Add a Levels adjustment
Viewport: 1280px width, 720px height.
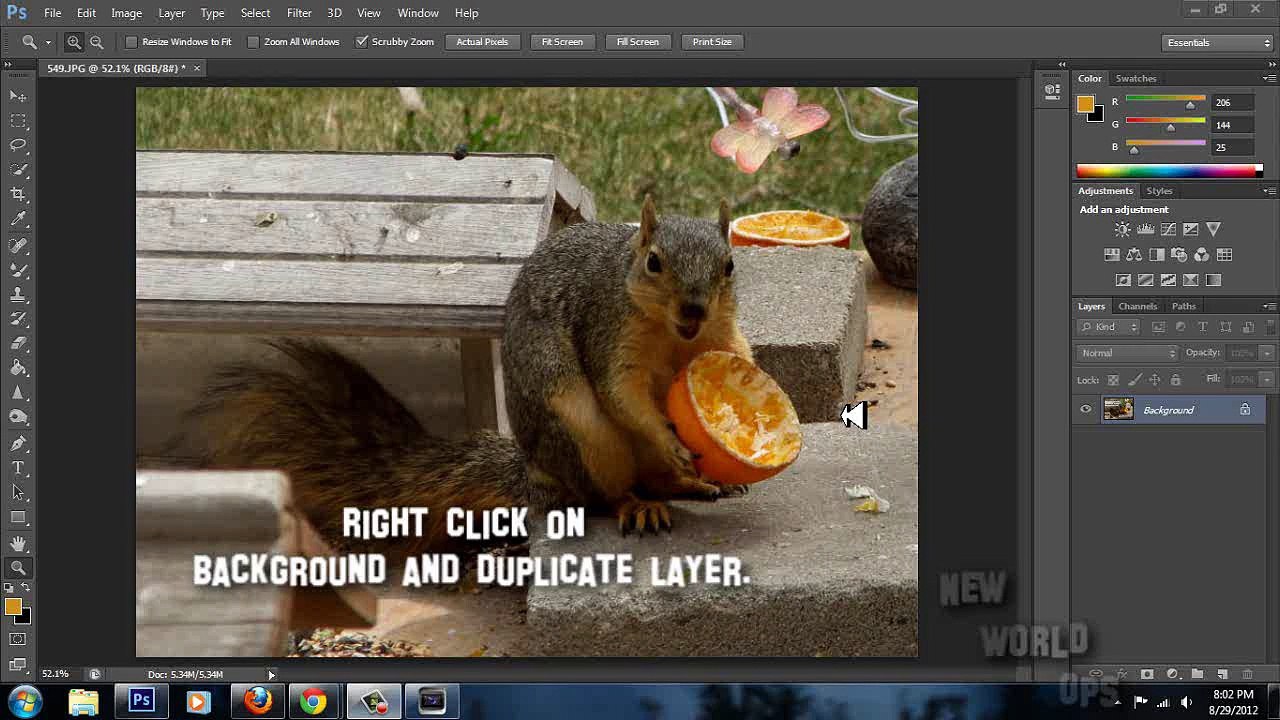point(1145,230)
